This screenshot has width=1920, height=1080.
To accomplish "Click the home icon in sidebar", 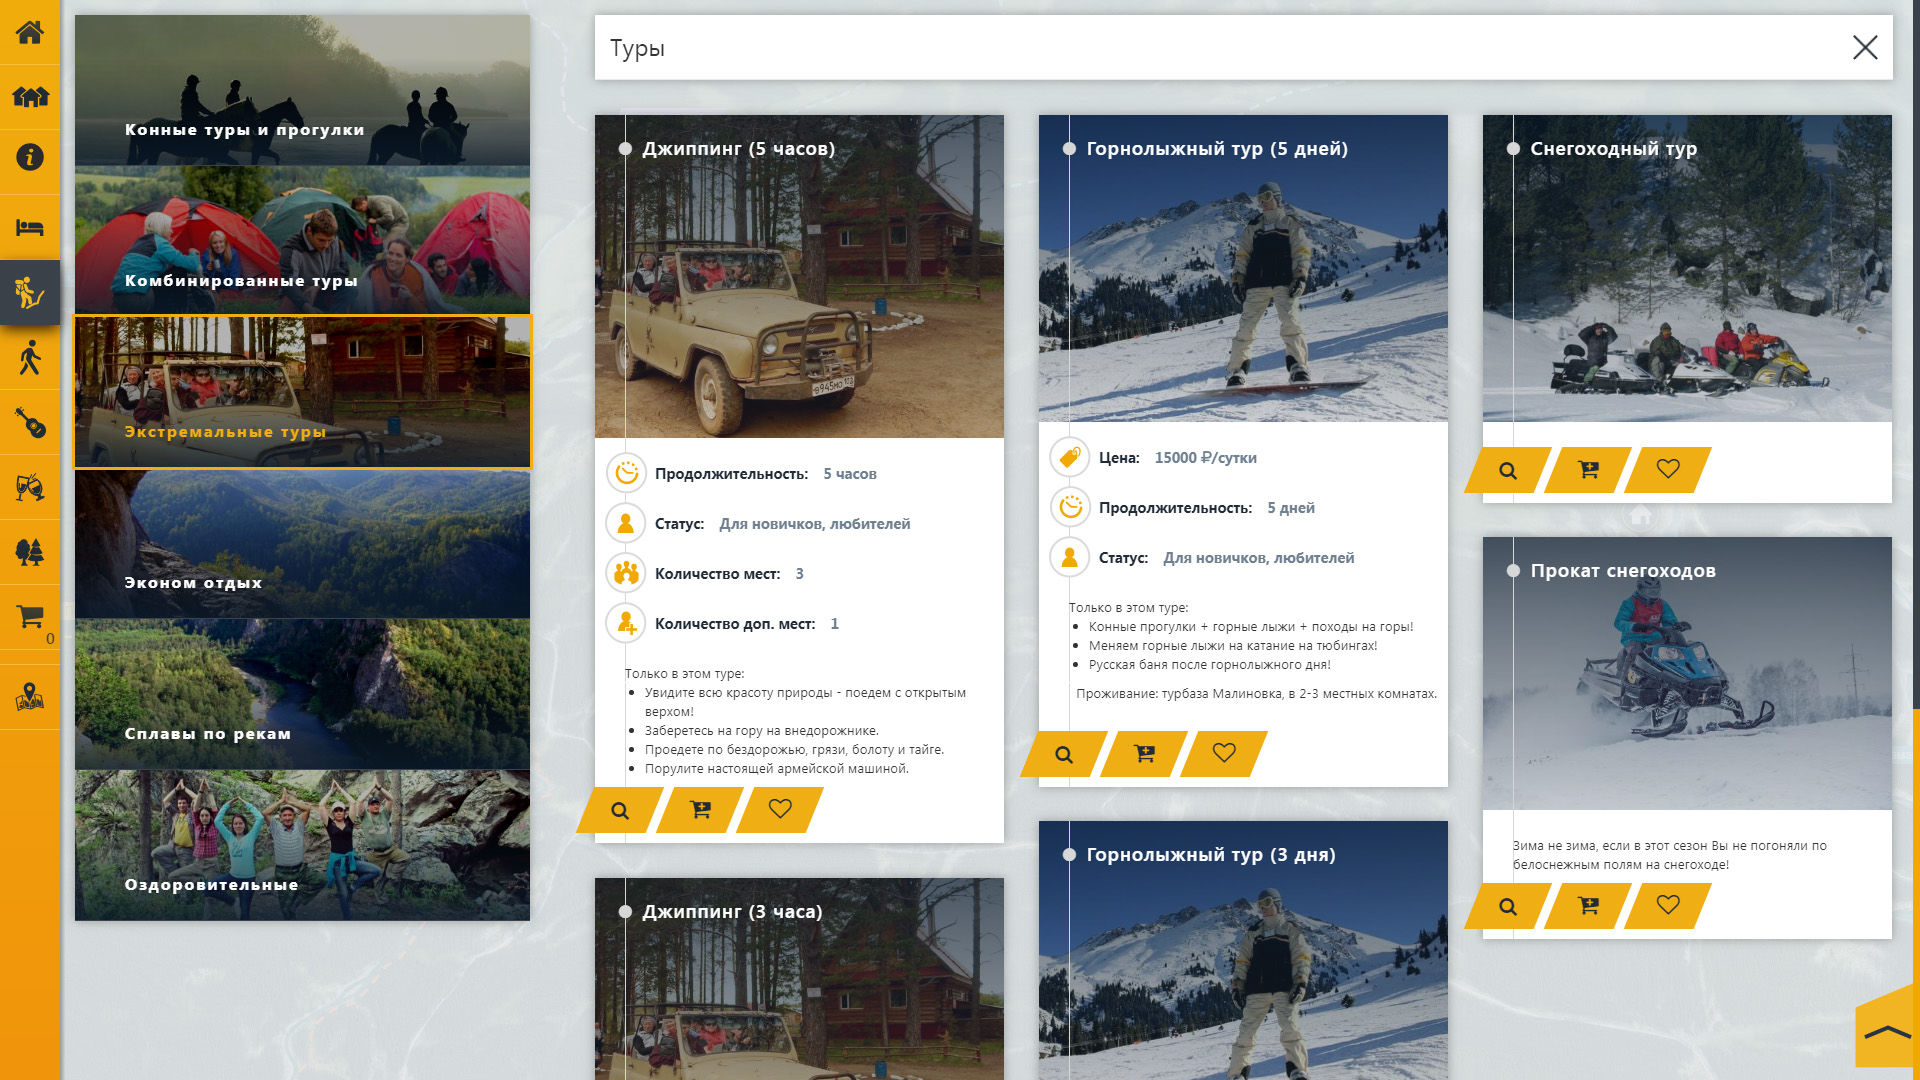I will (x=29, y=32).
